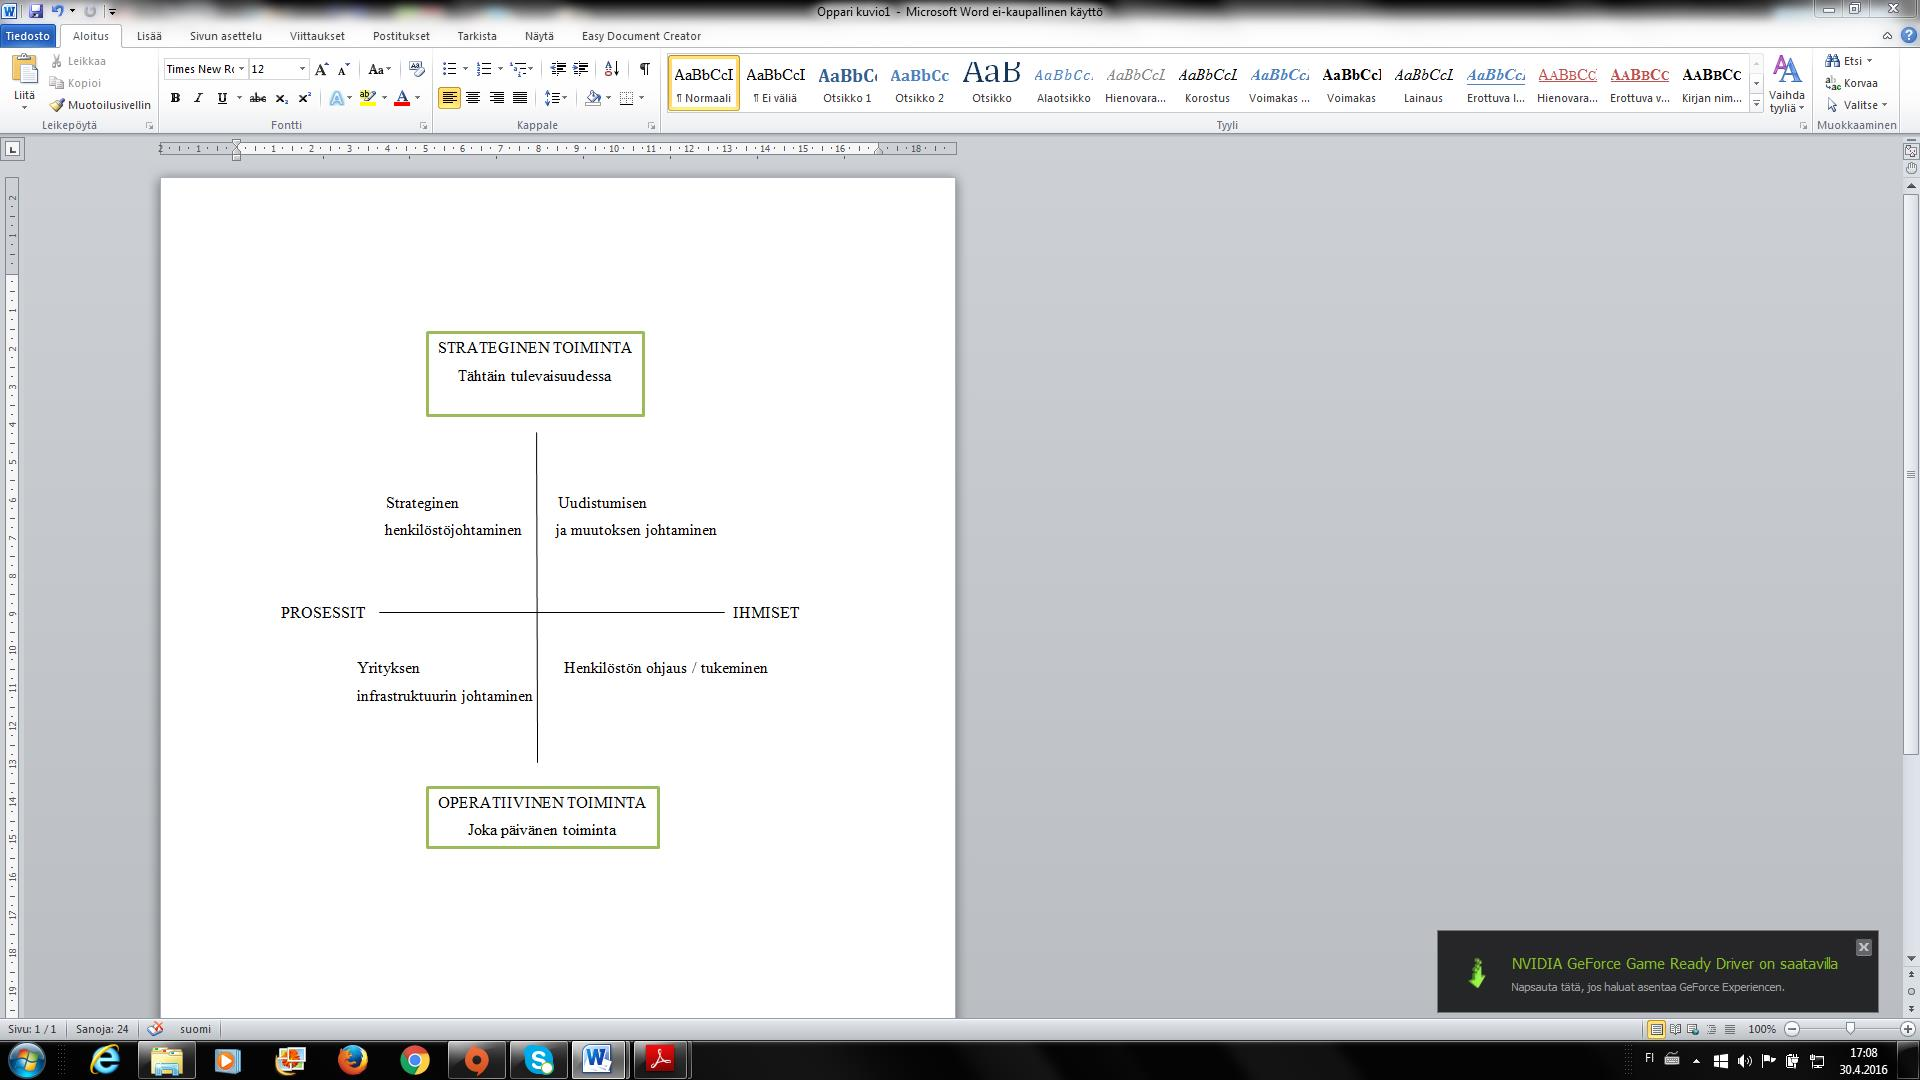The image size is (1920, 1080).
Task: Toggle strikethrough formatting
Action: (258, 98)
